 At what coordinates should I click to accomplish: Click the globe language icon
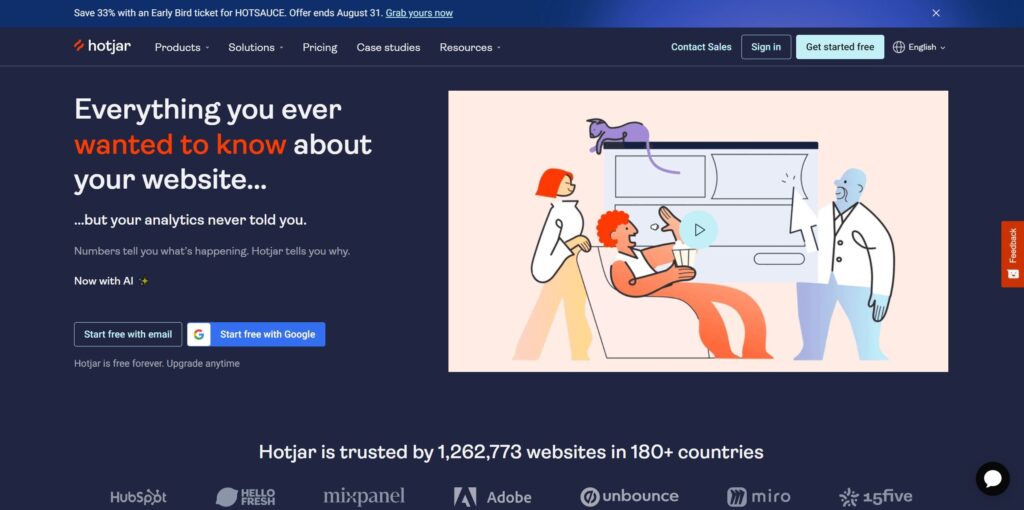[898, 47]
